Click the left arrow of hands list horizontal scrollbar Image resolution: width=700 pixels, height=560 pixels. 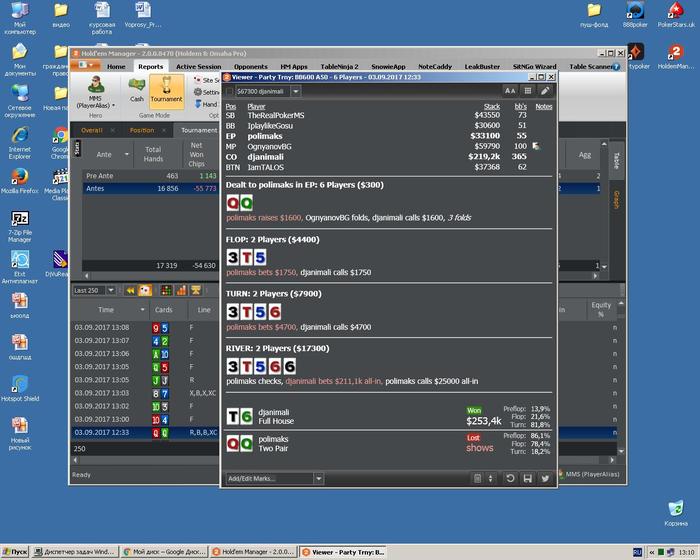(75, 460)
